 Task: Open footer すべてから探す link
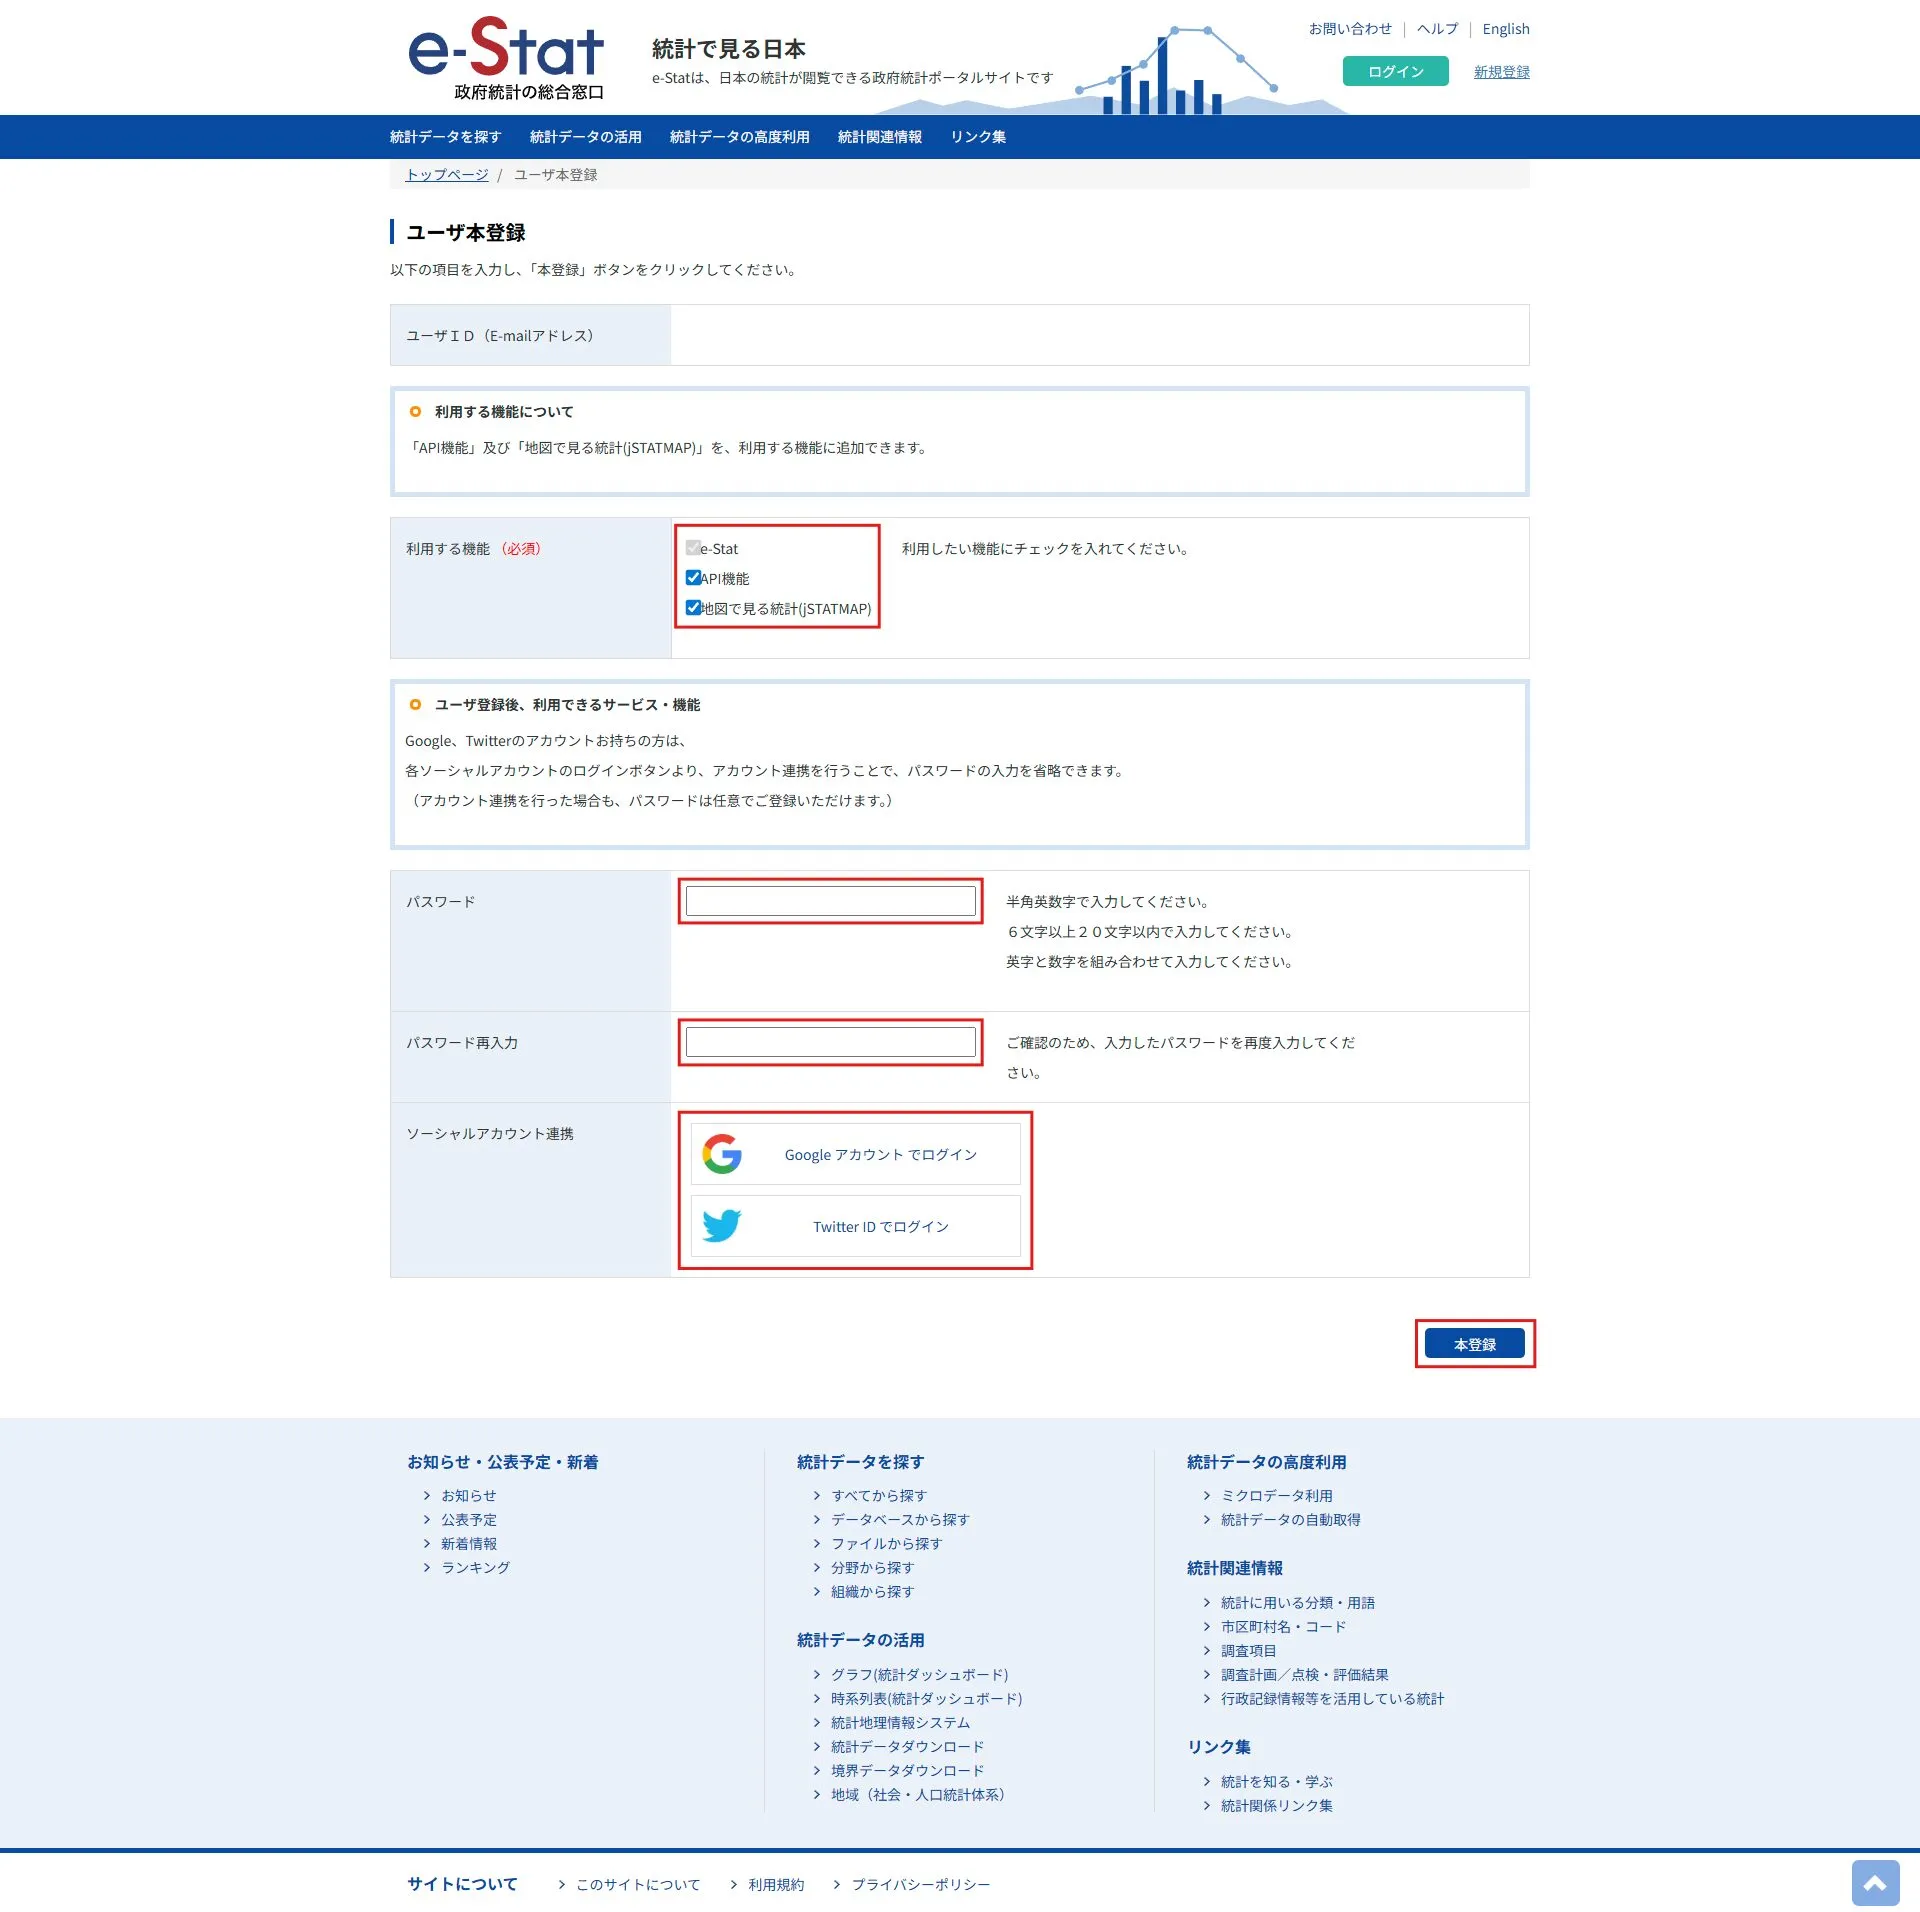click(879, 1495)
